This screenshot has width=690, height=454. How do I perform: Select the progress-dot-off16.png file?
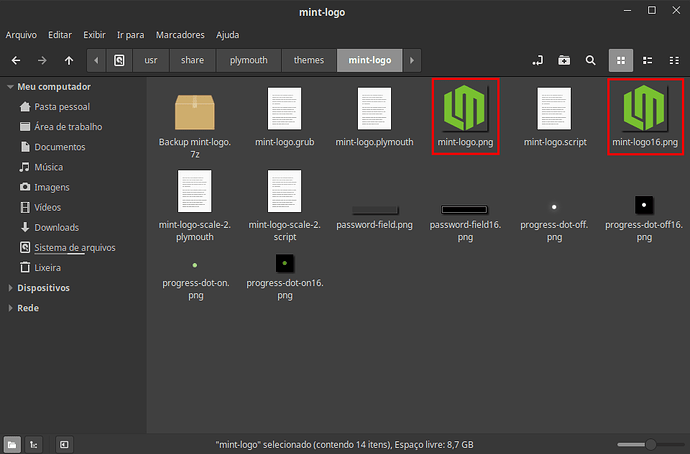(x=644, y=205)
